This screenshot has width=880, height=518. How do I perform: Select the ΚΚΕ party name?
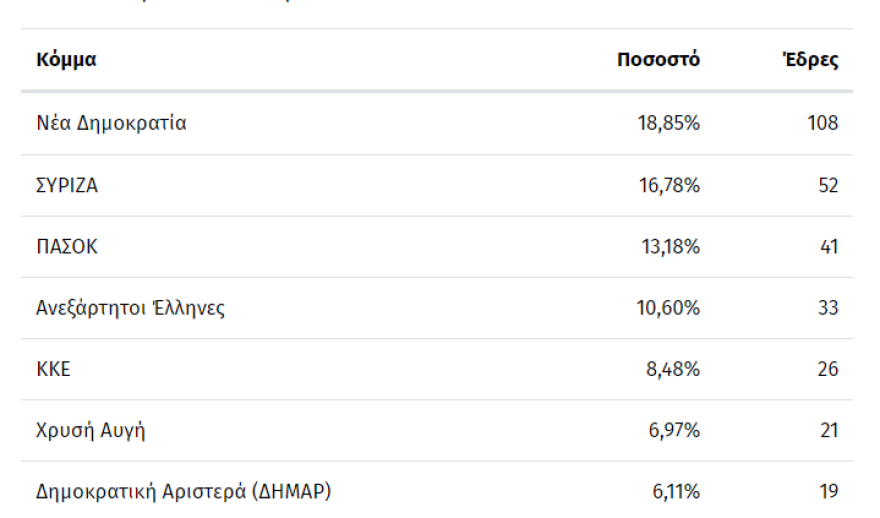53,369
